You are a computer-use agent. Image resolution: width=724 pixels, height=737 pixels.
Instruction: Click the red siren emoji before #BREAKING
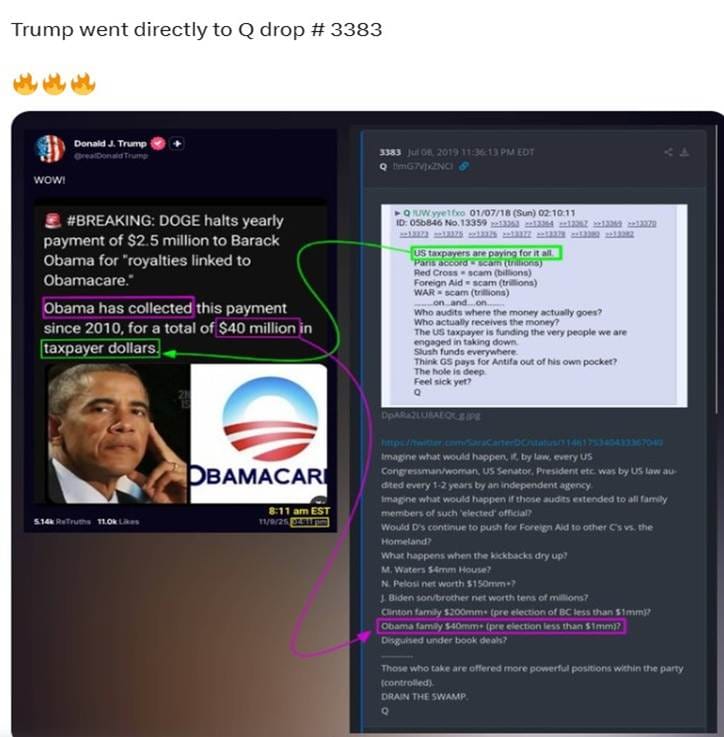click(53, 220)
